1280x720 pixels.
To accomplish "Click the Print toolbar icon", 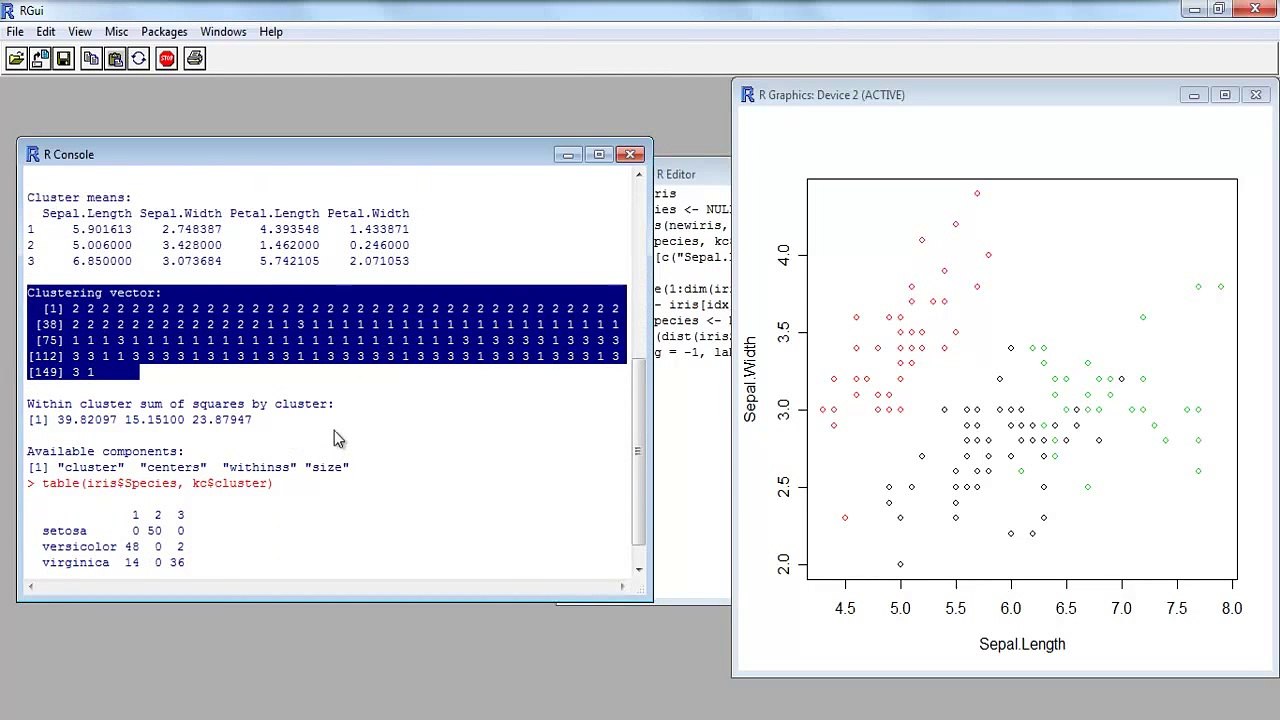I will (195, 59).
